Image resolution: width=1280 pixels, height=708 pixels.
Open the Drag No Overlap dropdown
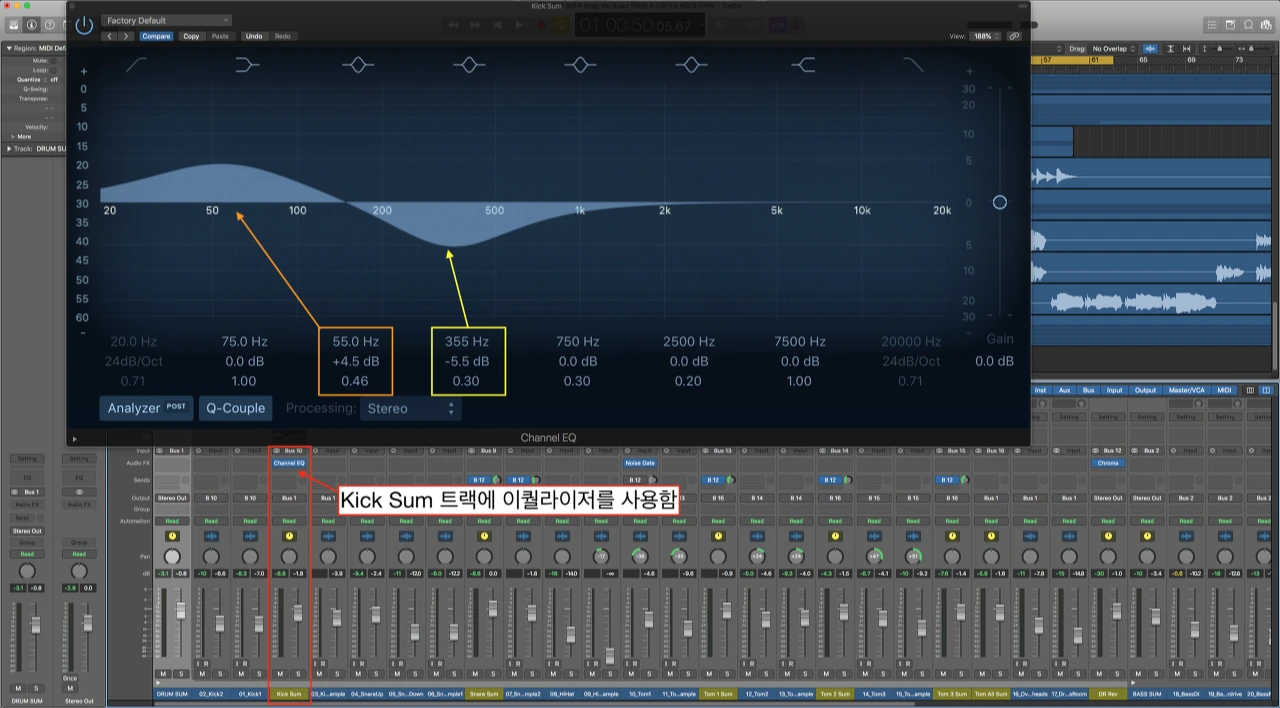pos(1114,48)
